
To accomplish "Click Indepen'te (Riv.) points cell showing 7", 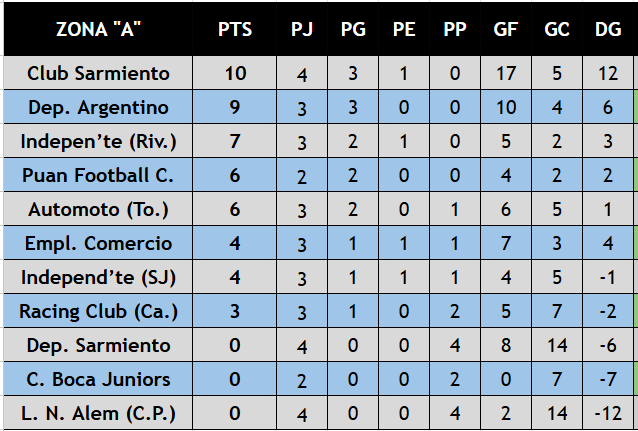I will (x=235, y=141).
